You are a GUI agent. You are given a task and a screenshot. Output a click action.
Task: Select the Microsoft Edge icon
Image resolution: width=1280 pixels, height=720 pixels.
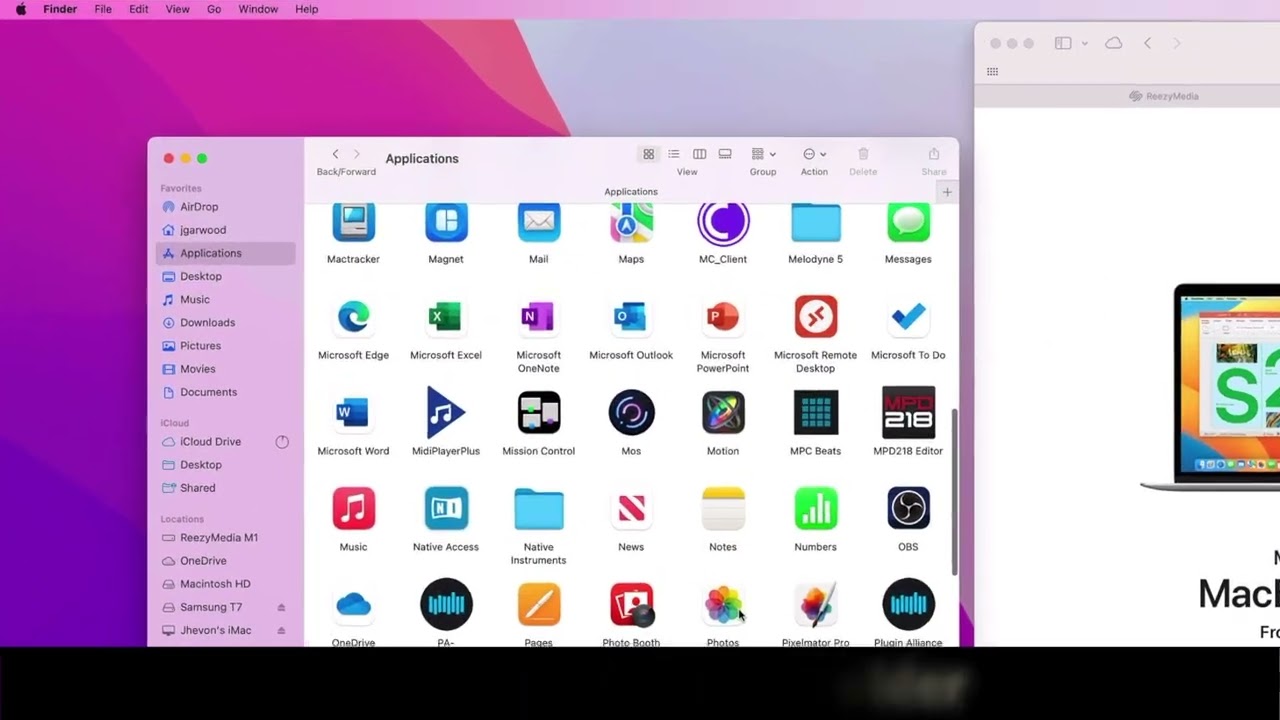[353, 317]
